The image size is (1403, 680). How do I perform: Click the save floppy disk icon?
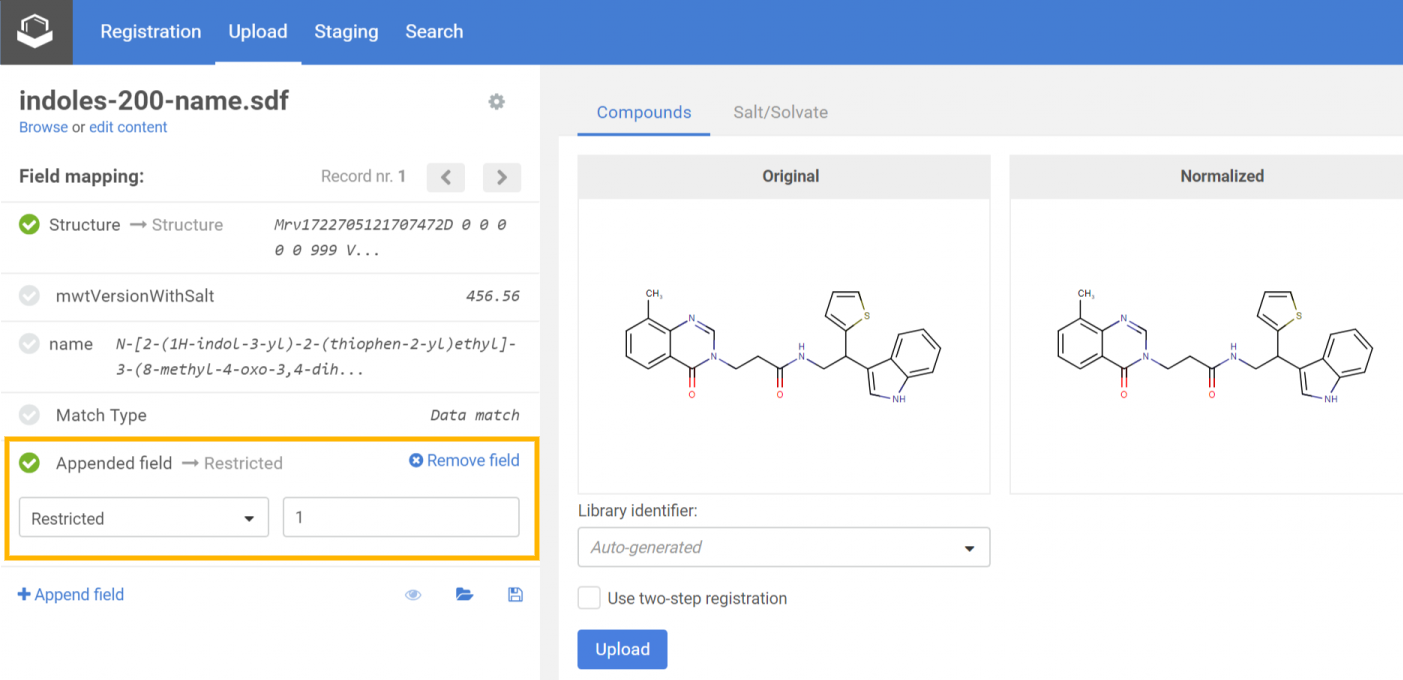pos(515,595)
